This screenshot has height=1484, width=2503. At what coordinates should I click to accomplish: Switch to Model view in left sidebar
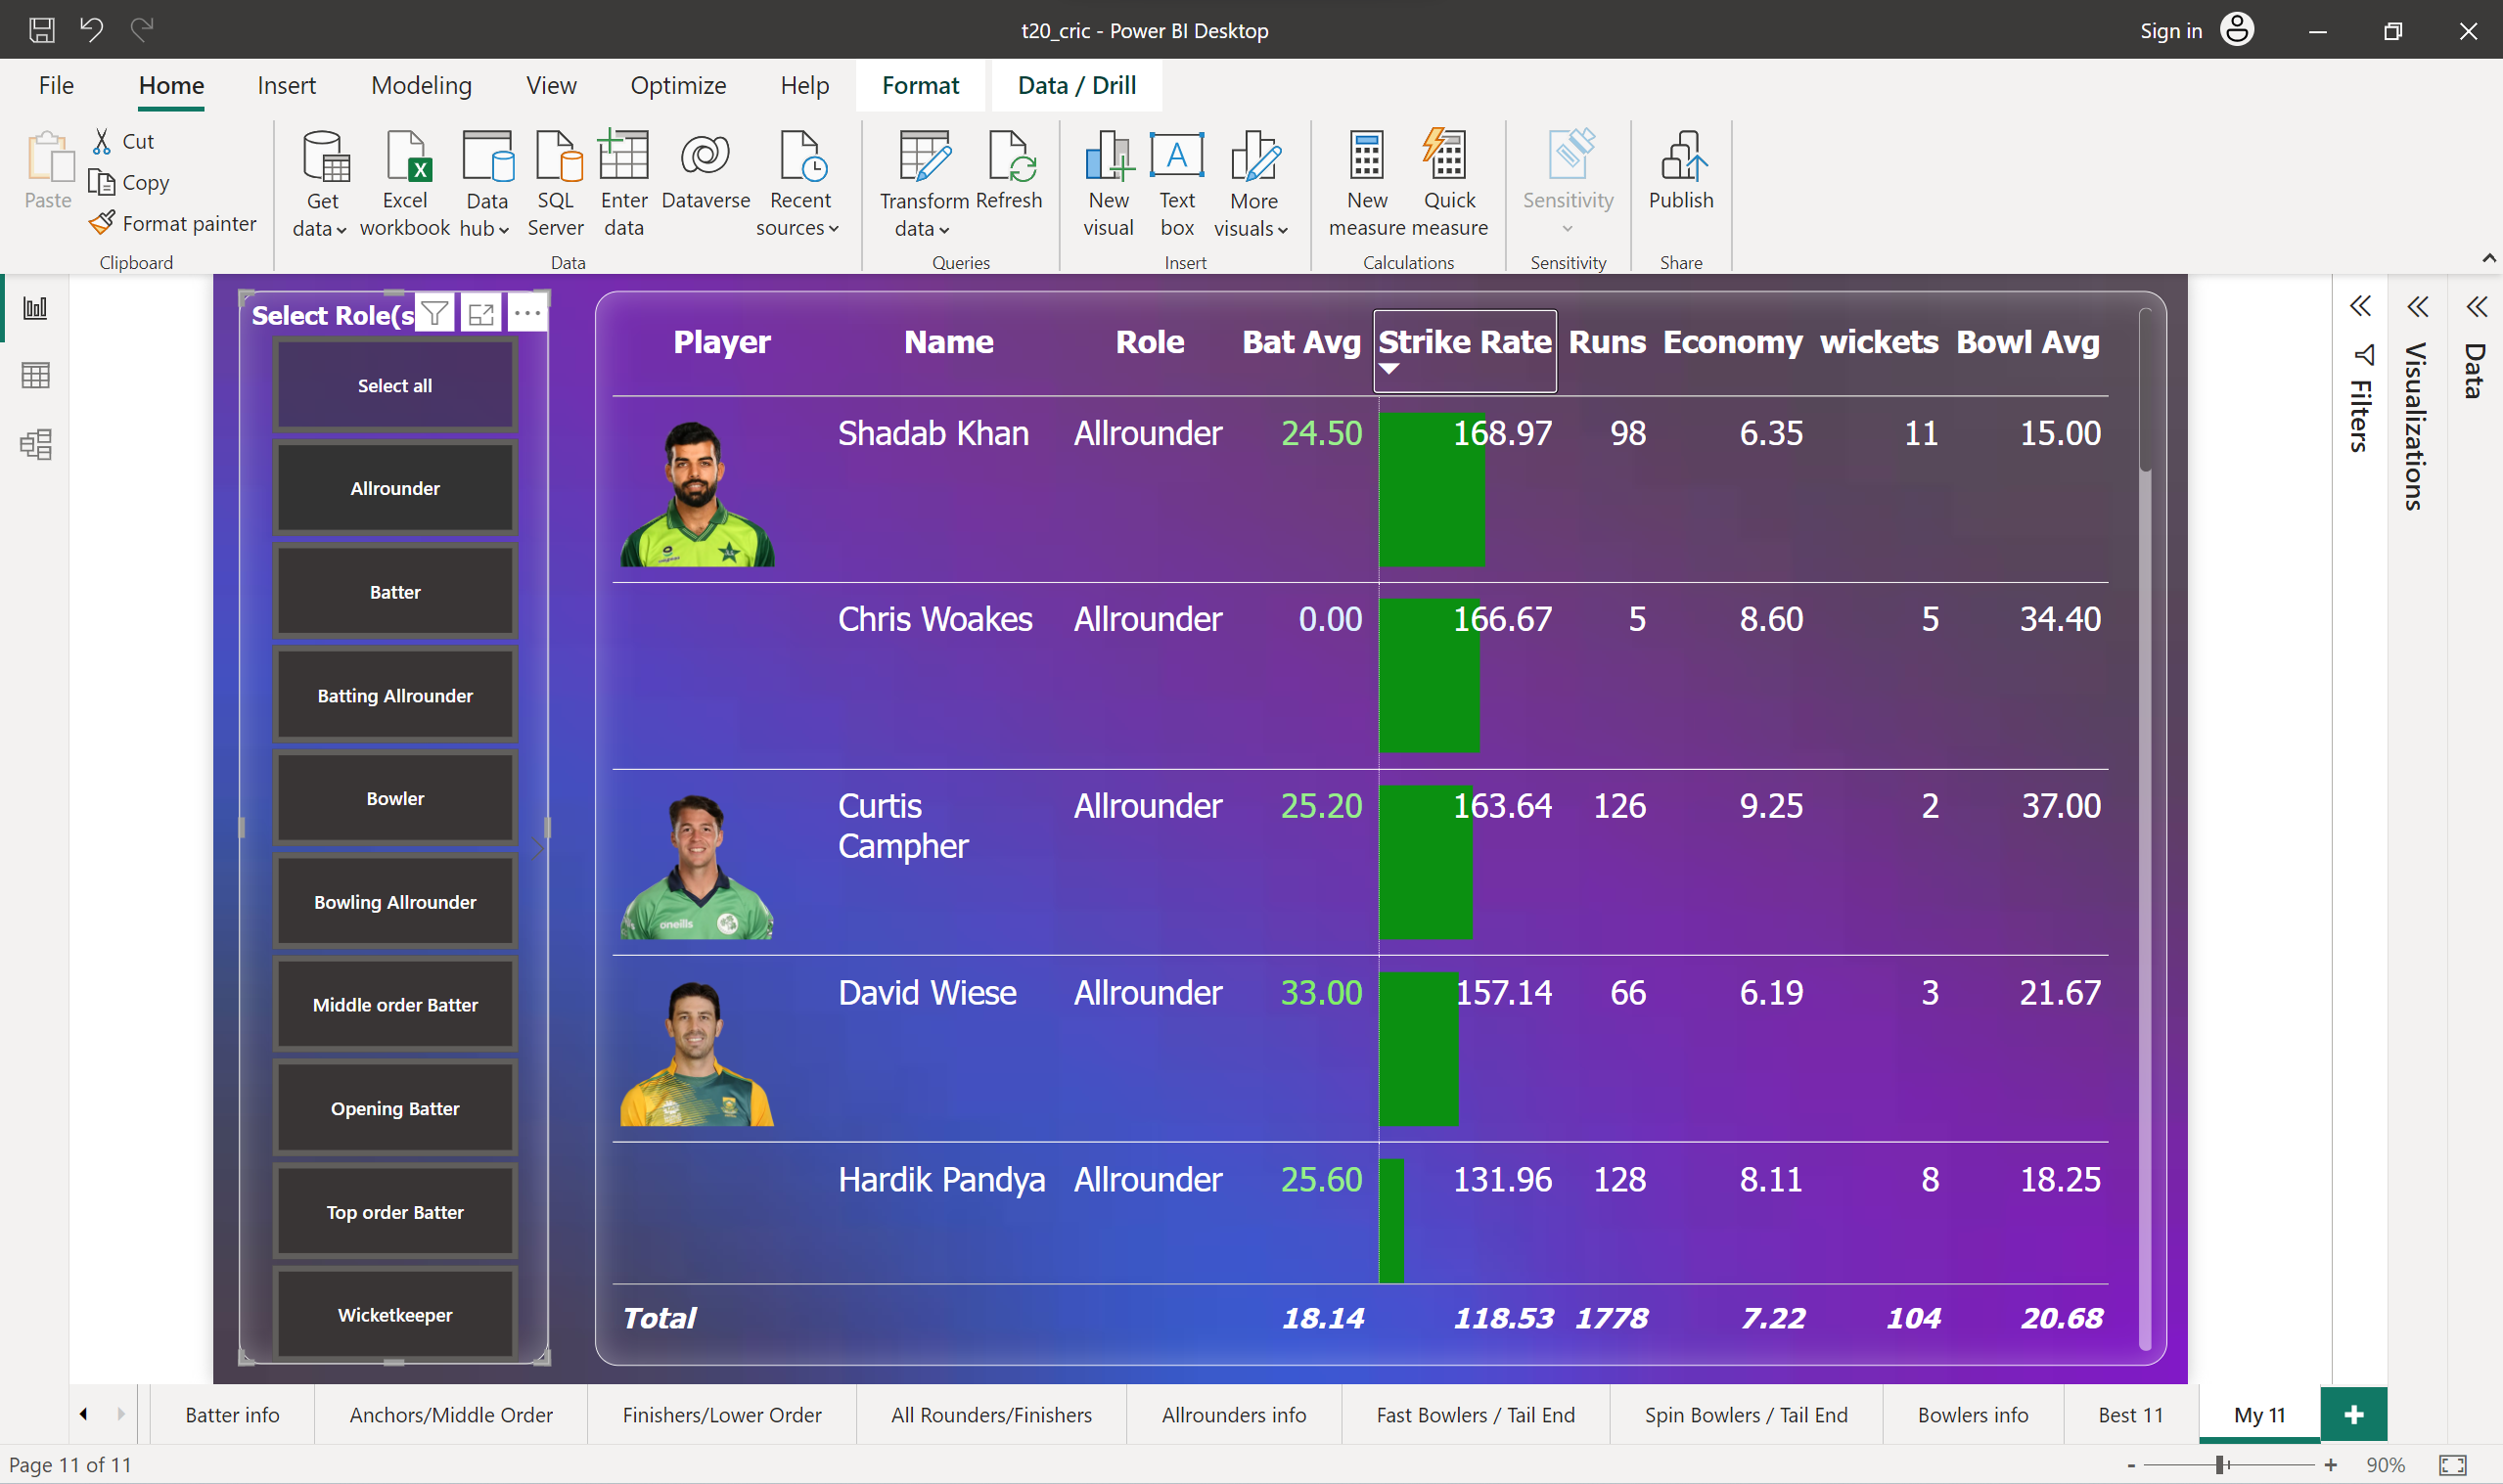point(36,444)
